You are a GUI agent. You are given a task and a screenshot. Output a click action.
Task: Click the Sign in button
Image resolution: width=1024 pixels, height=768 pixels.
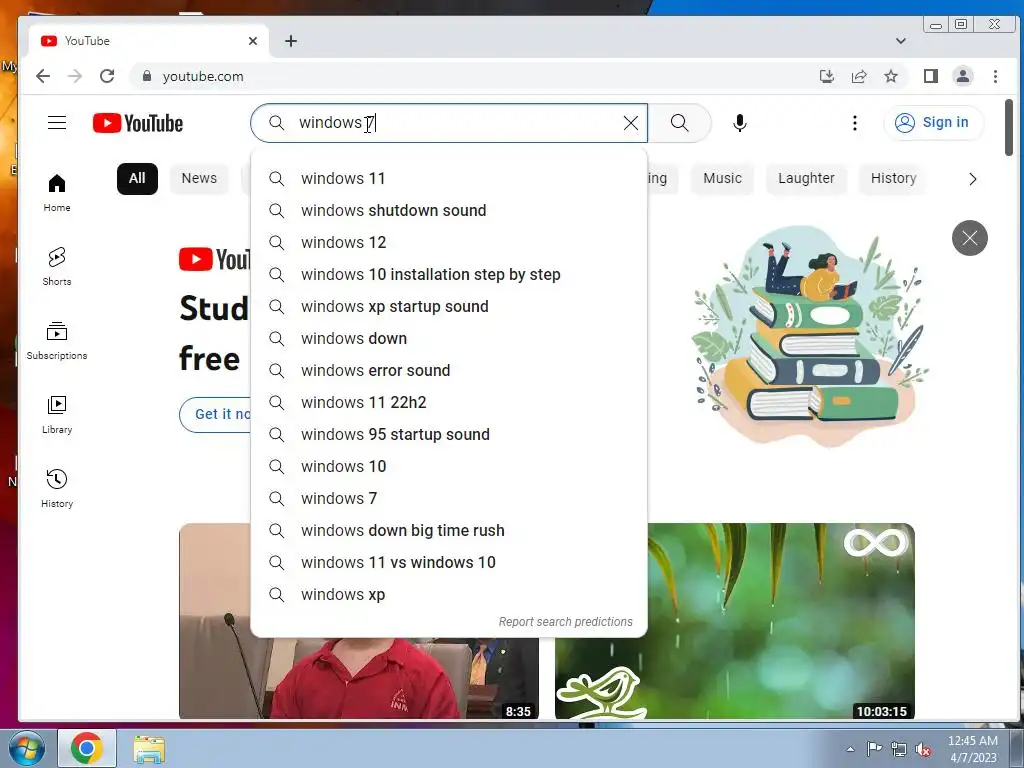coord(933,123)
